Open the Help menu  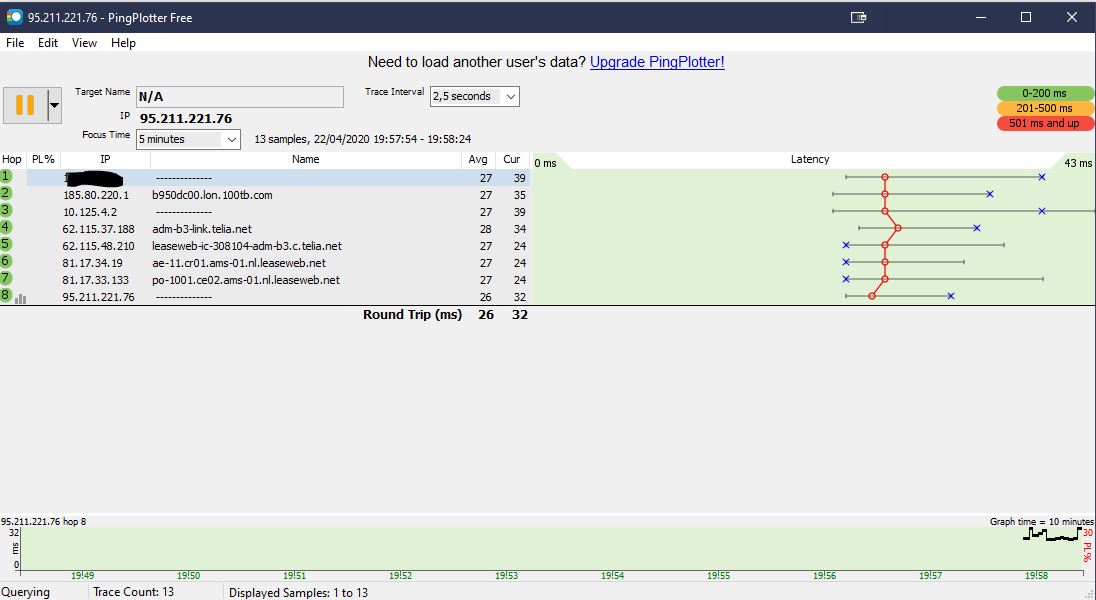pyautogui.click(x=123, y=43)
